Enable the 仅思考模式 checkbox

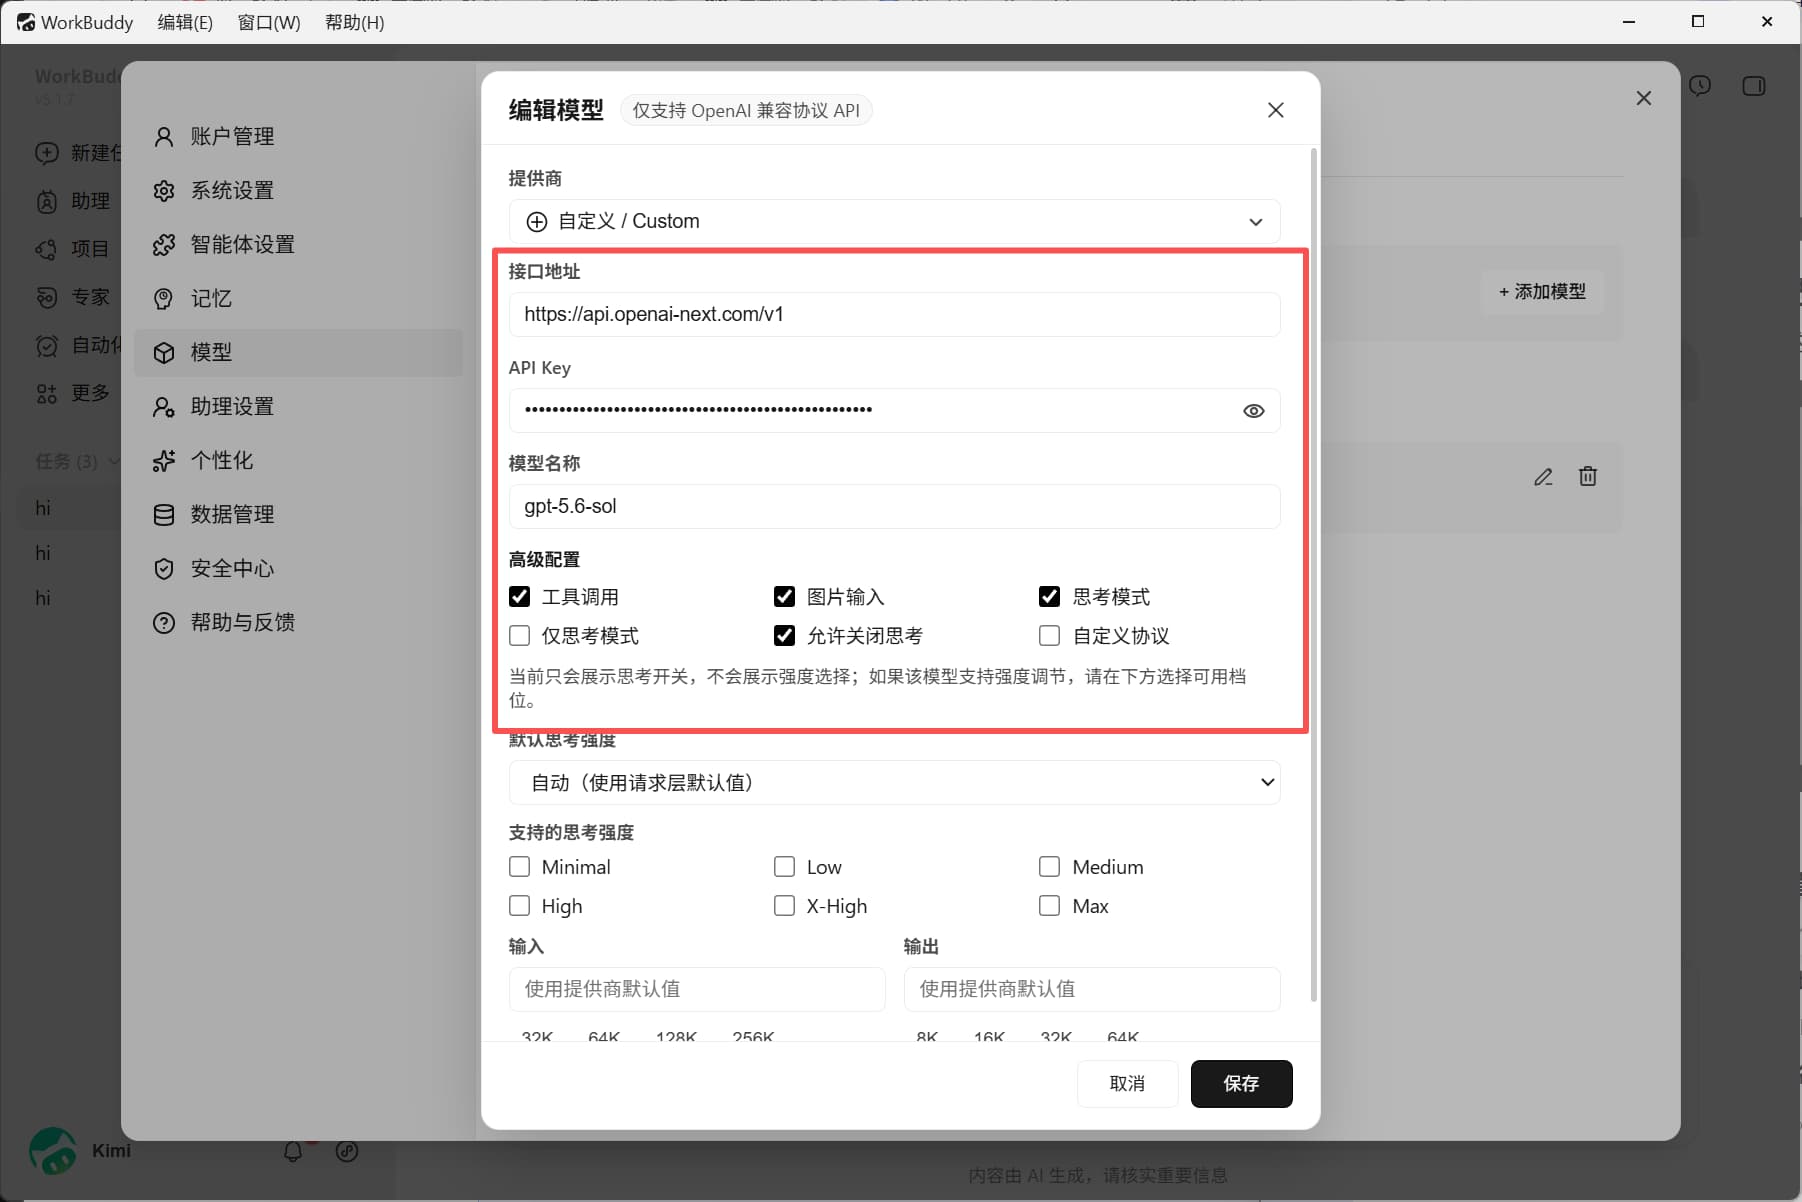click(519, 636)
